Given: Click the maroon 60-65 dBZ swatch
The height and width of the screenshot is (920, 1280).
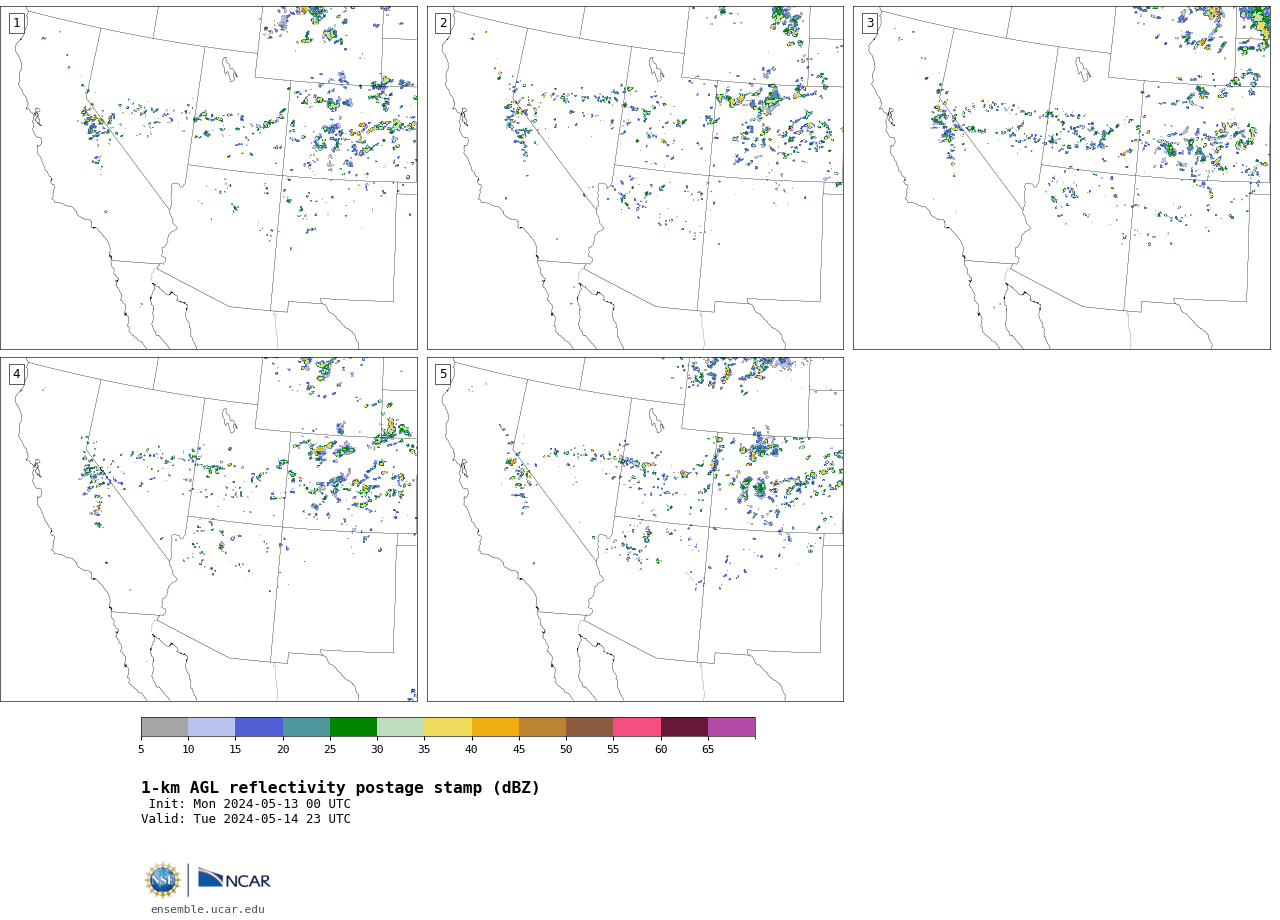Looking at the screenshot, I should [x=684, y=727].
